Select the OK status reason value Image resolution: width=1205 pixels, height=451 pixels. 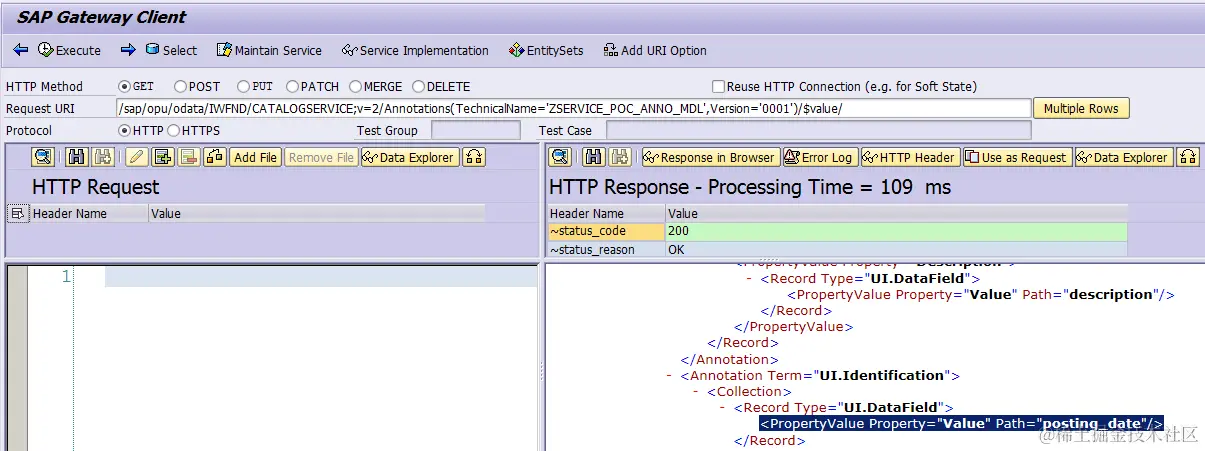[x=897, y=249]
